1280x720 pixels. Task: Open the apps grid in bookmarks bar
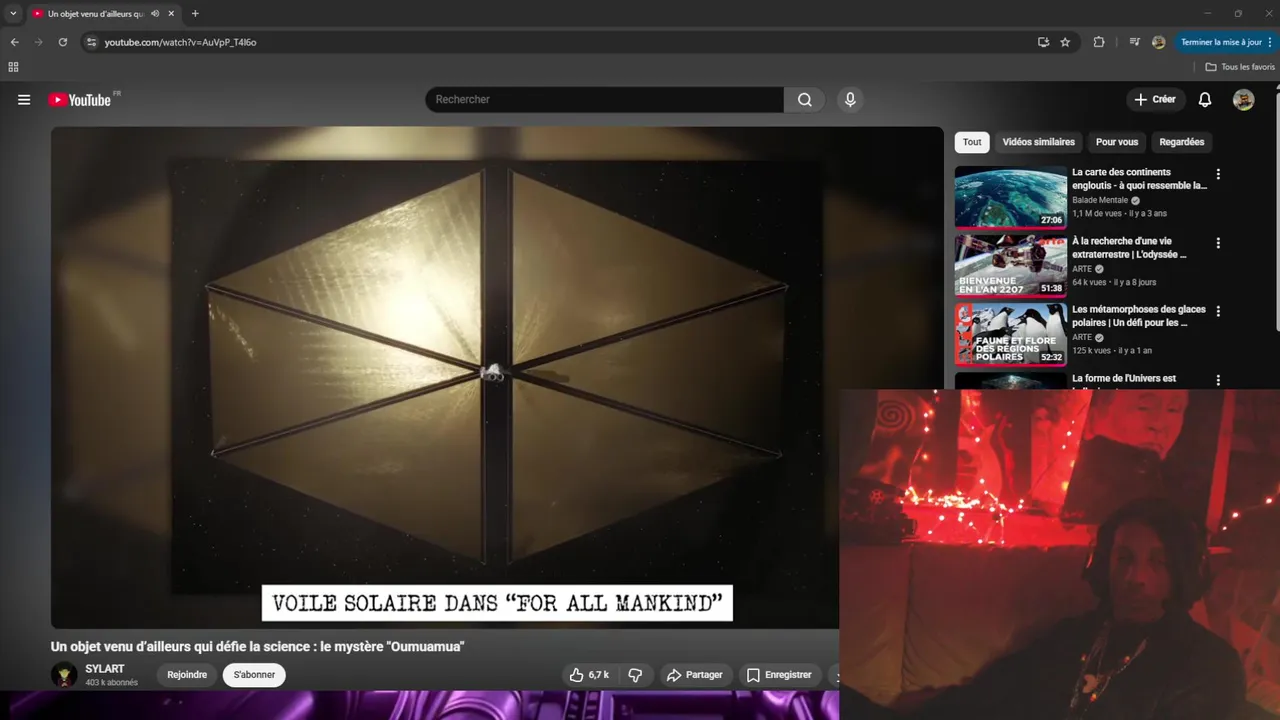click(x=13, y=67)
